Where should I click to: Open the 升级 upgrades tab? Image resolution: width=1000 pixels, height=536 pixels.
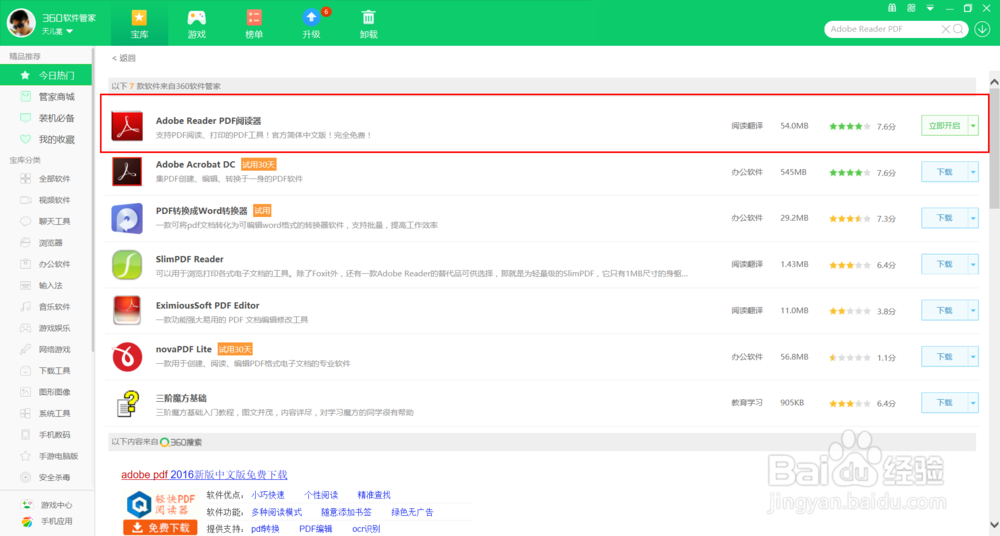(x=311, y=24)
